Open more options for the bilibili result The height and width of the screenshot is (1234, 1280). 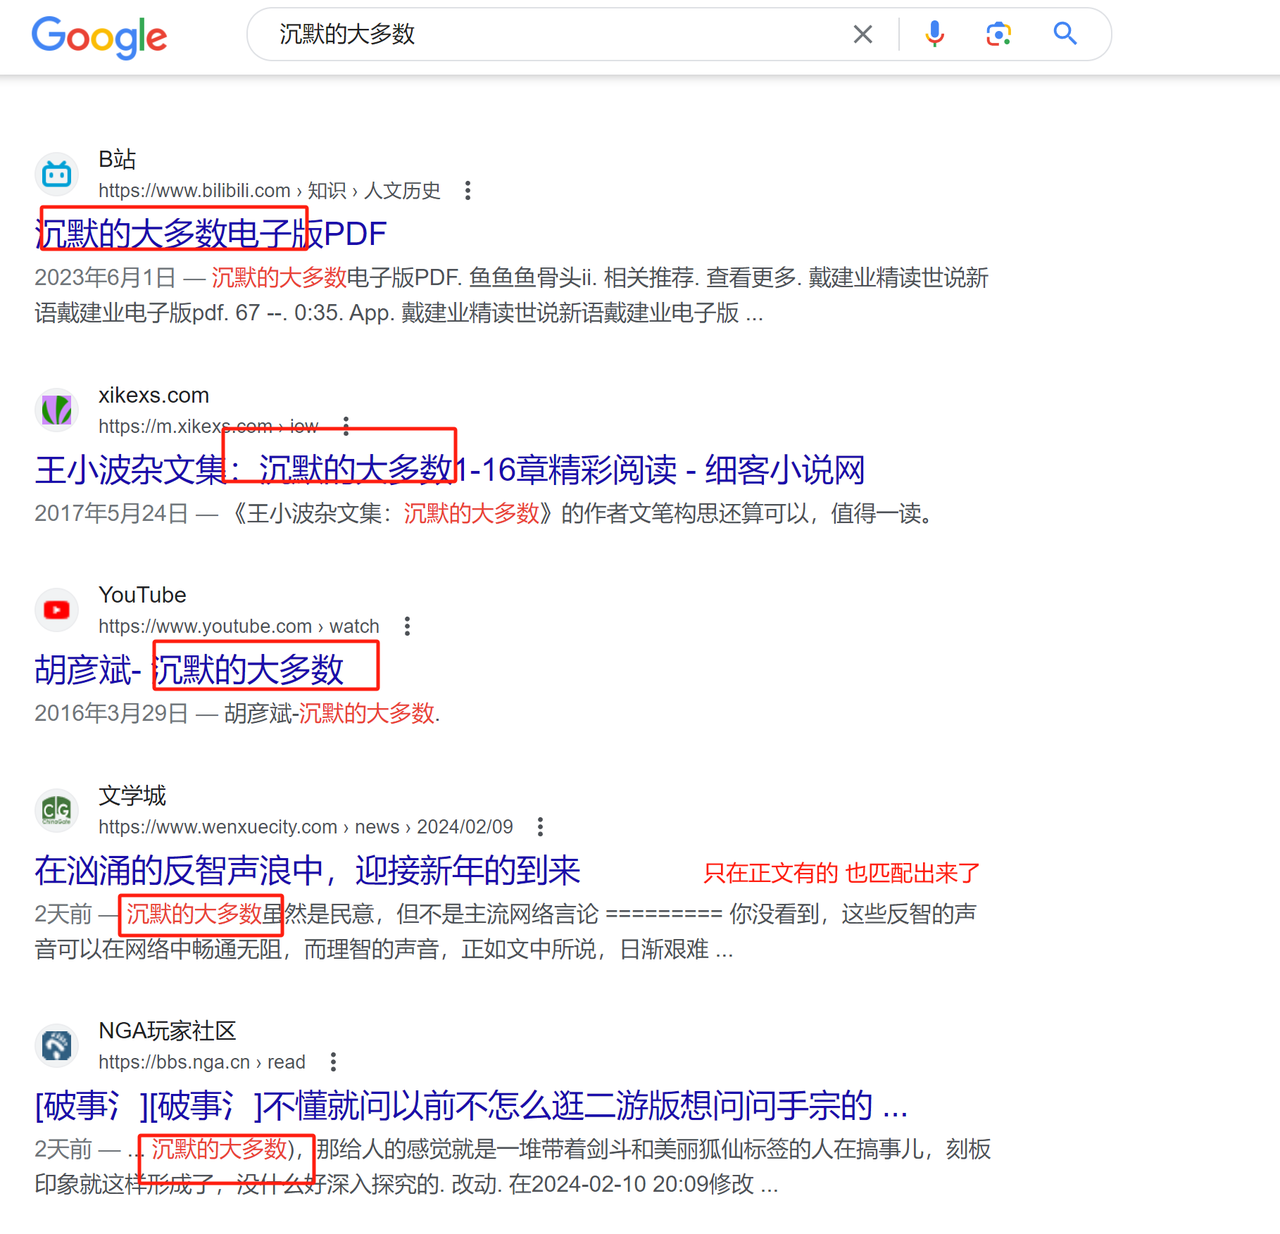pyautogui.click(x=467, y=191)
